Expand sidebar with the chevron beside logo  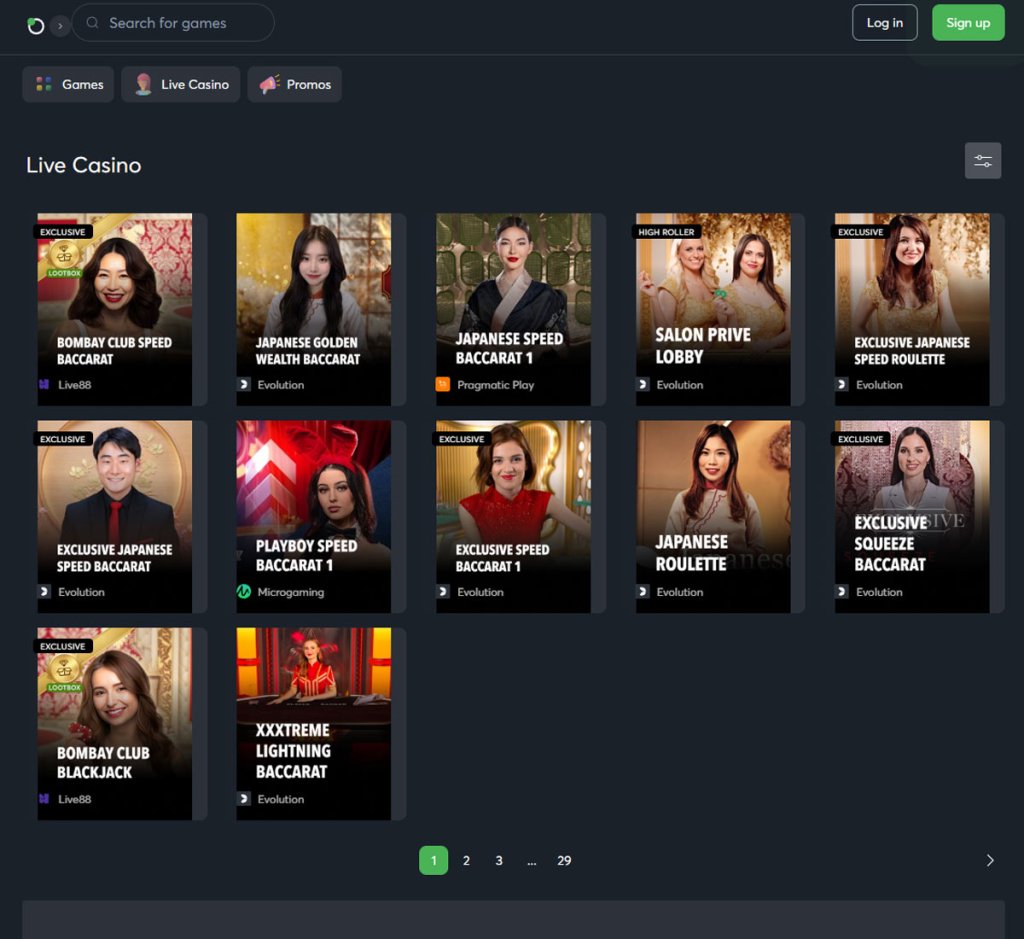pyautogui.click(x=60, y=25)
